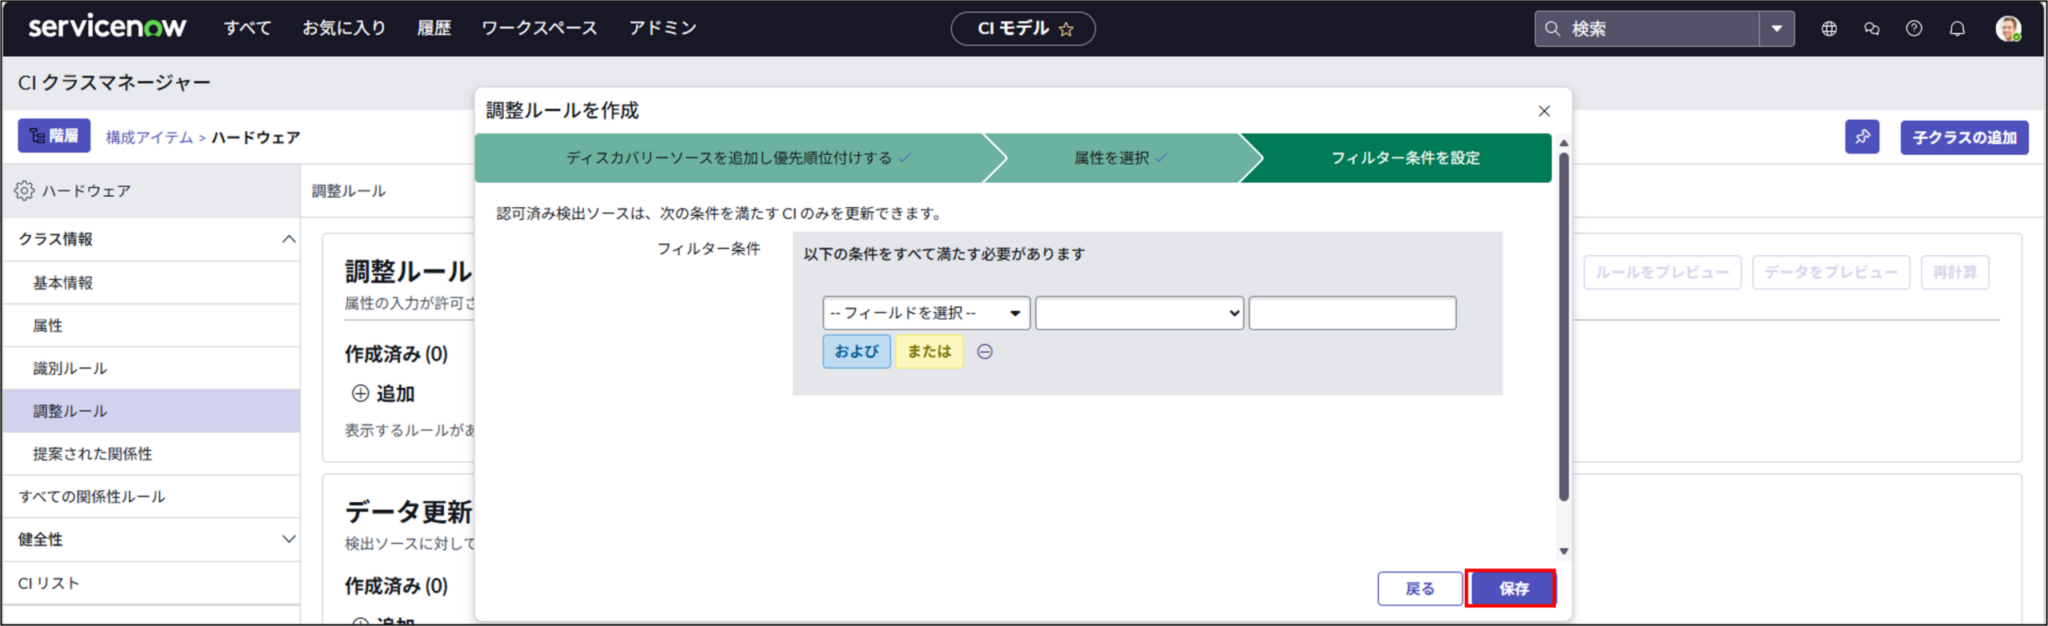Select 調整ルール in the sidebar

point(151,411)
